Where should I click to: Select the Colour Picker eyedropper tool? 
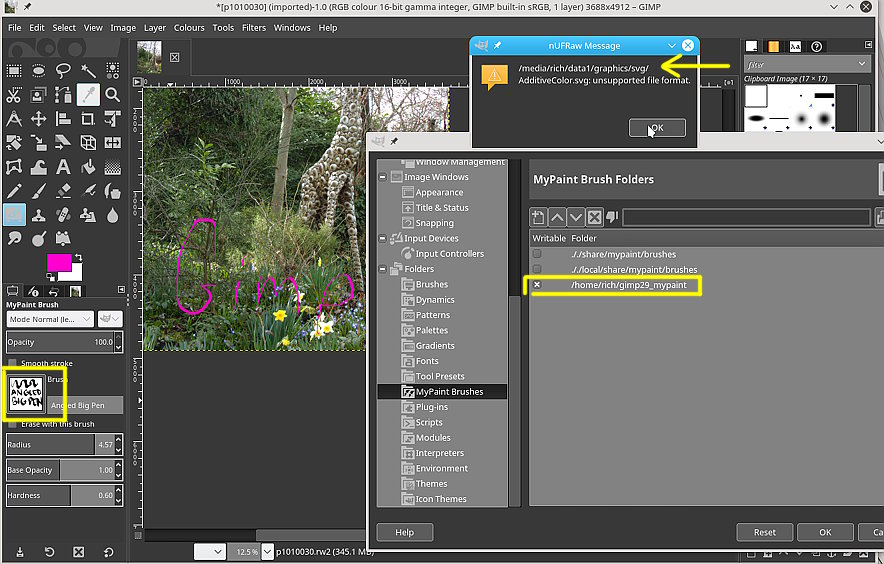pyautogui.click(x=88, y=95)
